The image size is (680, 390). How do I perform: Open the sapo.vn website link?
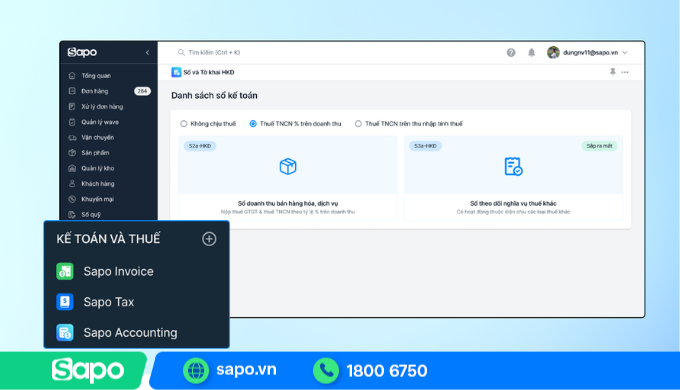246,370
